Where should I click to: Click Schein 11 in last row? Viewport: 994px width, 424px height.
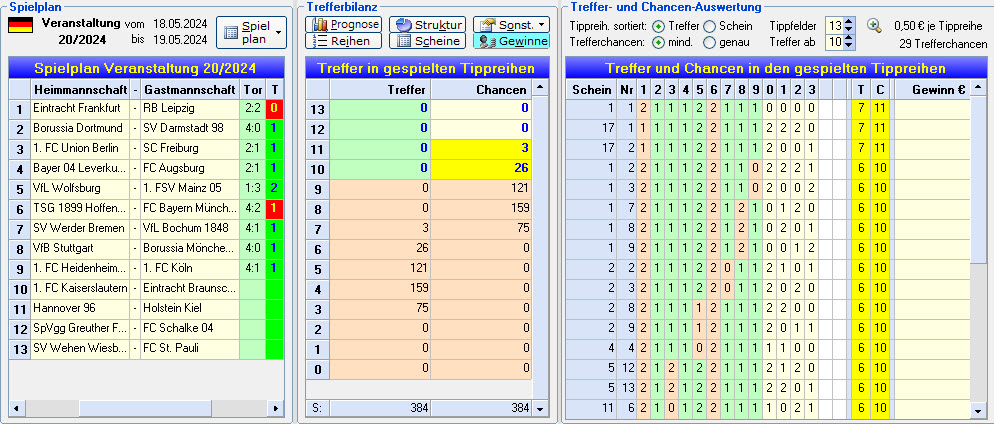pyautogui.click(x=591, y=409)
